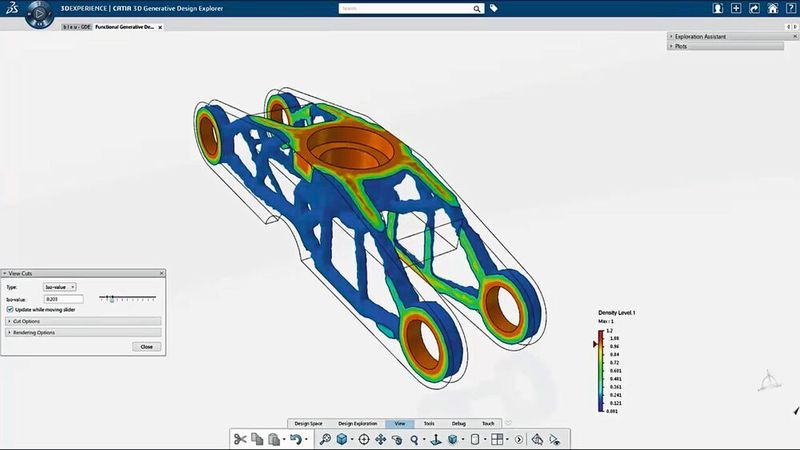Expand the Rendering Options section
This screenshot has height=450, width=800.
click(x=83, y=333)
